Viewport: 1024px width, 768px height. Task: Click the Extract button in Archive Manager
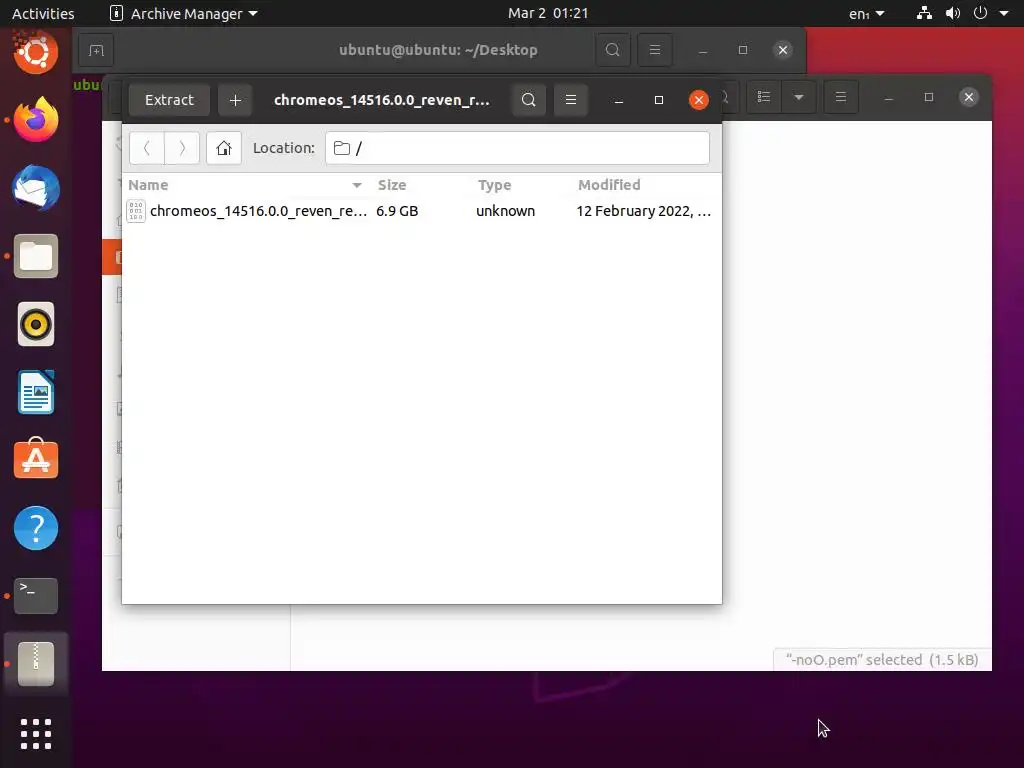coord(169,100)
